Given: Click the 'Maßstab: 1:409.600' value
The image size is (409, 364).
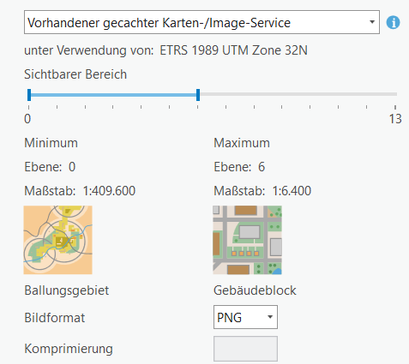Looking at the screenshot, I should coord(80,191).
